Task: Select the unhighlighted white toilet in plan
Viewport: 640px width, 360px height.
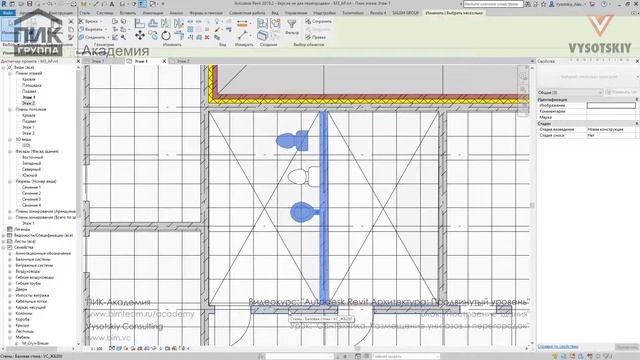Action: [x=303, y=177]
